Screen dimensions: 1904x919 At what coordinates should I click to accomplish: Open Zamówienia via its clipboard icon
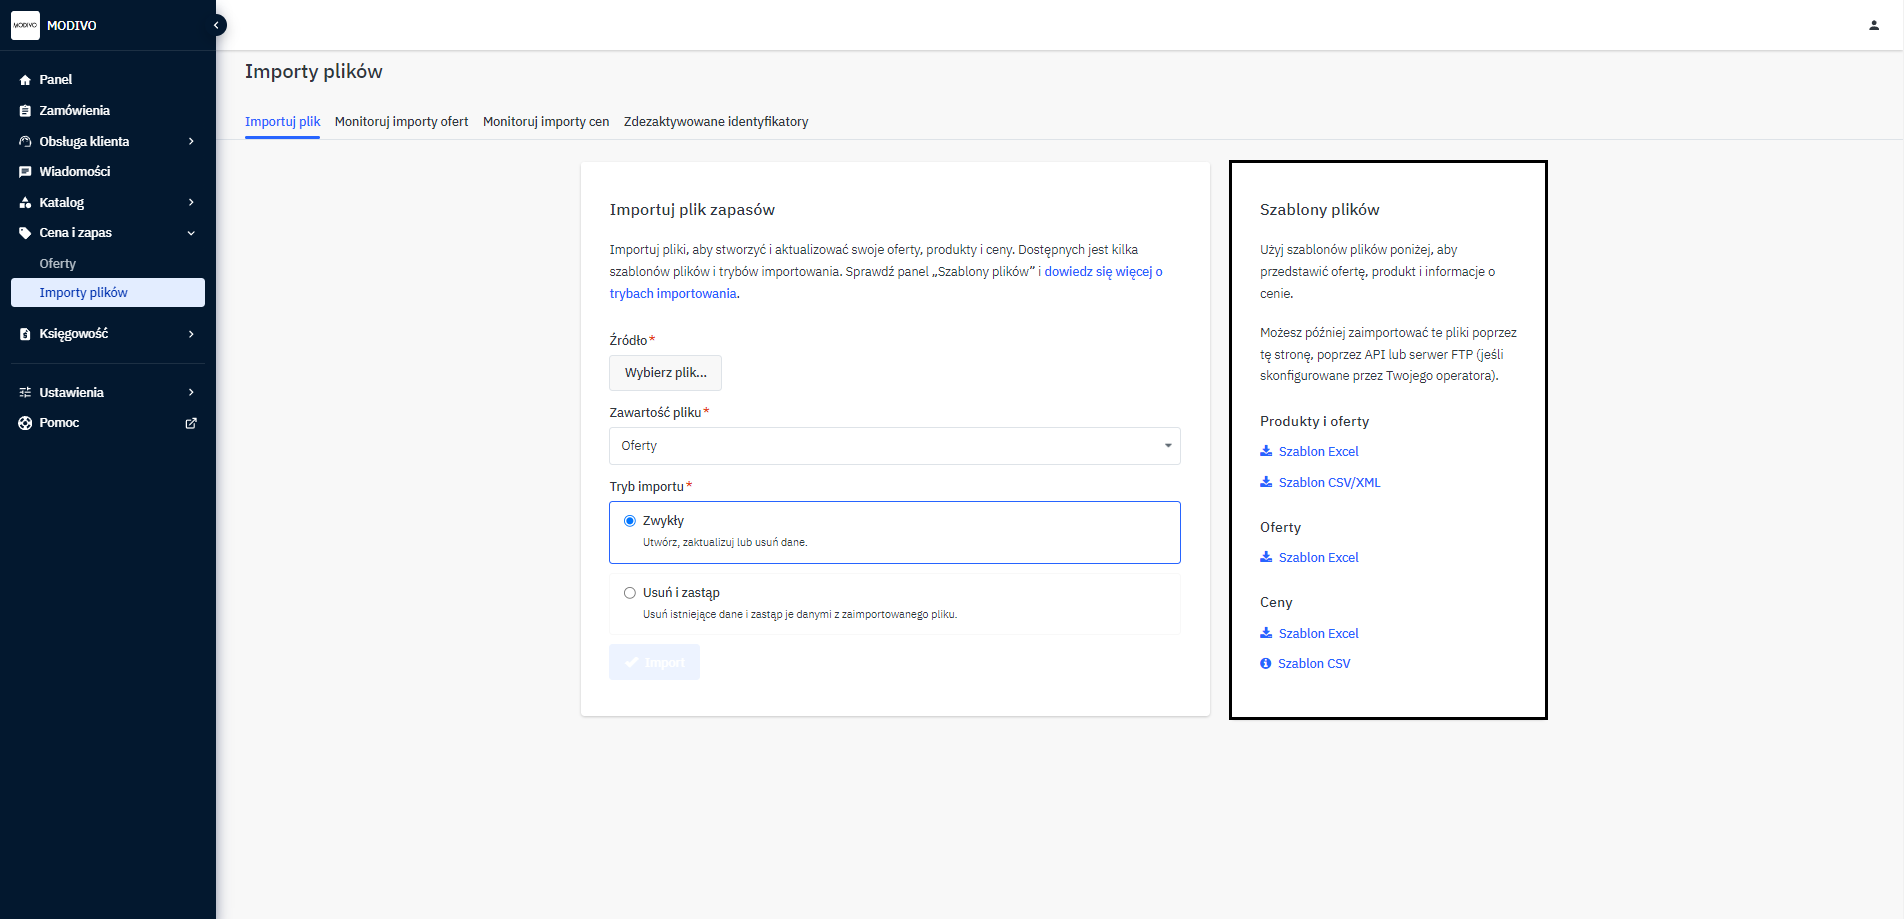[25, 111]
